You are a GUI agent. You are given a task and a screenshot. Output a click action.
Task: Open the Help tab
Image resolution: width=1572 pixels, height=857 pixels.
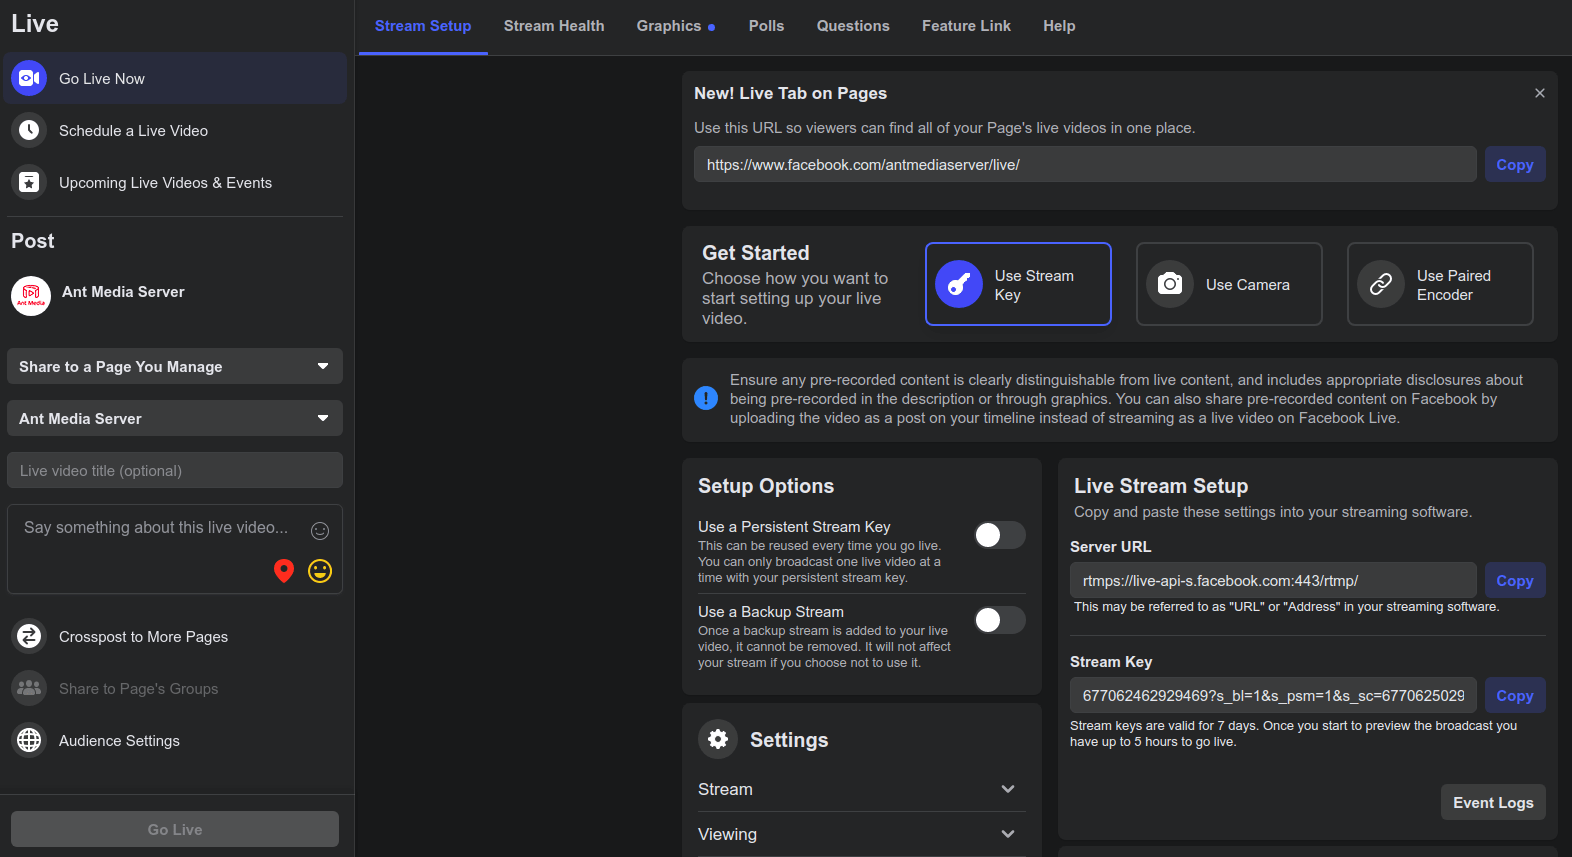pyautogui.click(x=1059, y=26)
